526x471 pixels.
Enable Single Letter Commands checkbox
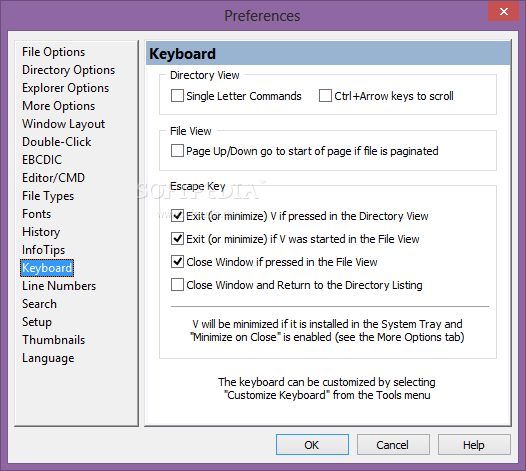tap(177, 96)
